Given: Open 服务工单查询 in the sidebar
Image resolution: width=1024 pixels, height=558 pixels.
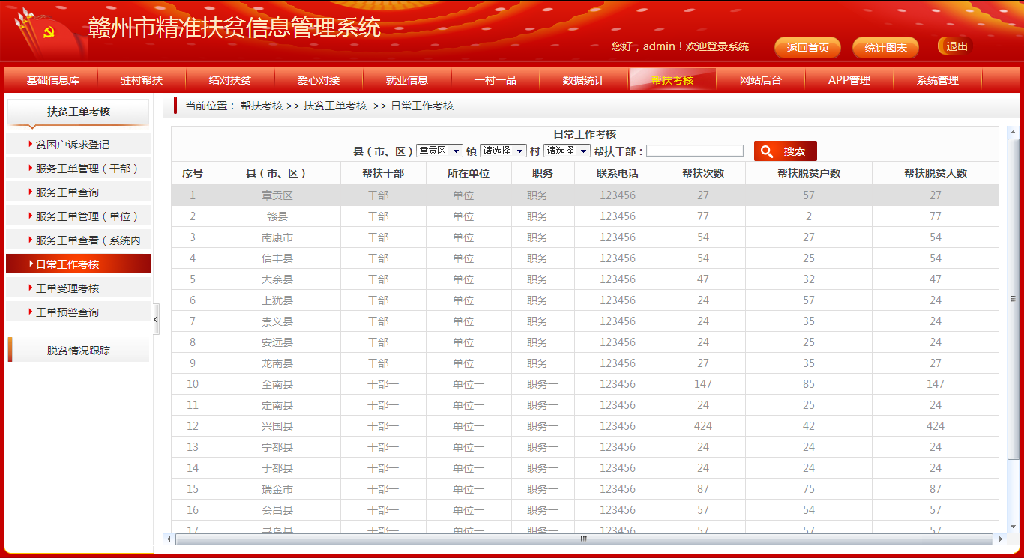Looking at the screenshot, I should pos(78,192).
